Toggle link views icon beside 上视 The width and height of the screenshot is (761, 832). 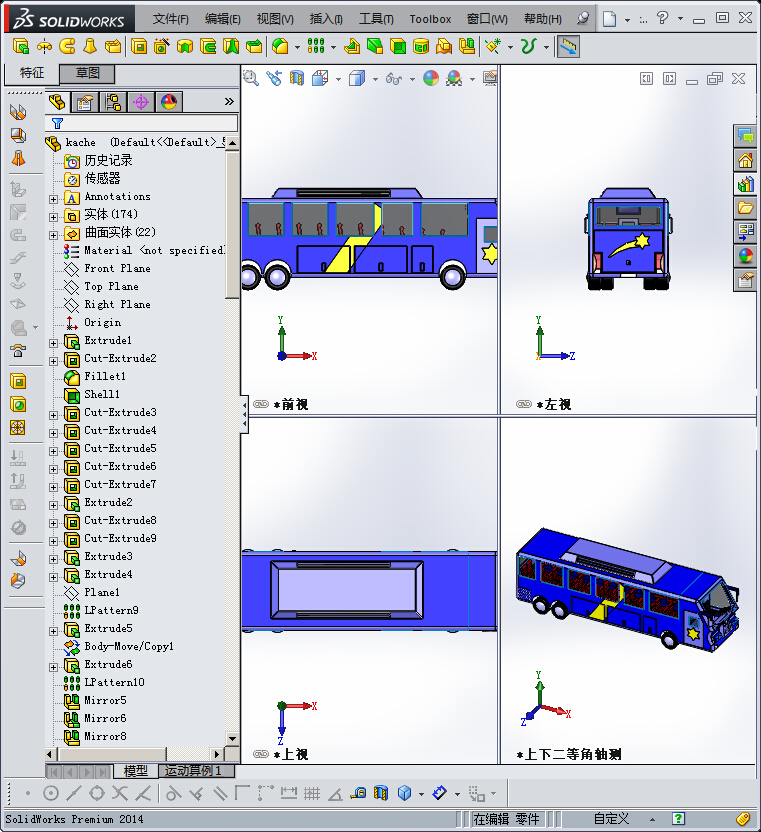261,754
